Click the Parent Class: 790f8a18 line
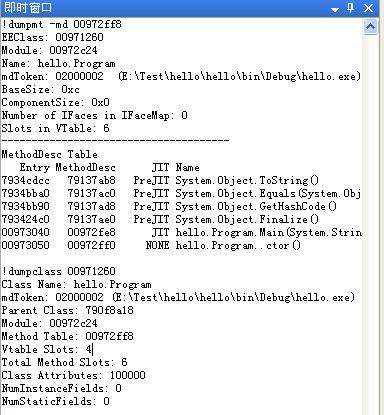 [68, 310]
